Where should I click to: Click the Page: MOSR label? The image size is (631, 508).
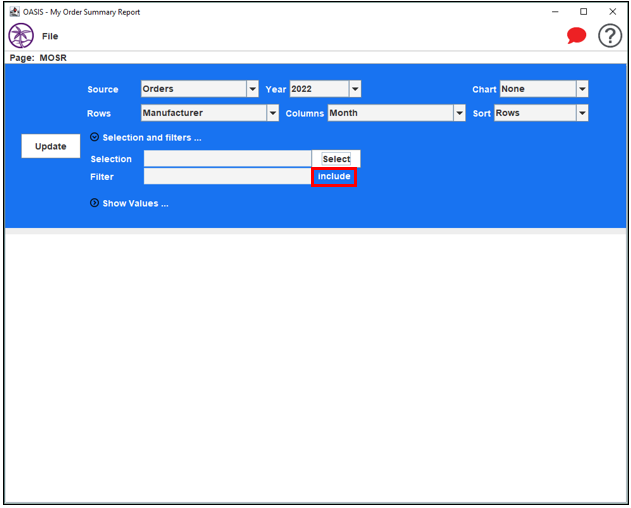pyautogui.click(x=38, y=58)
